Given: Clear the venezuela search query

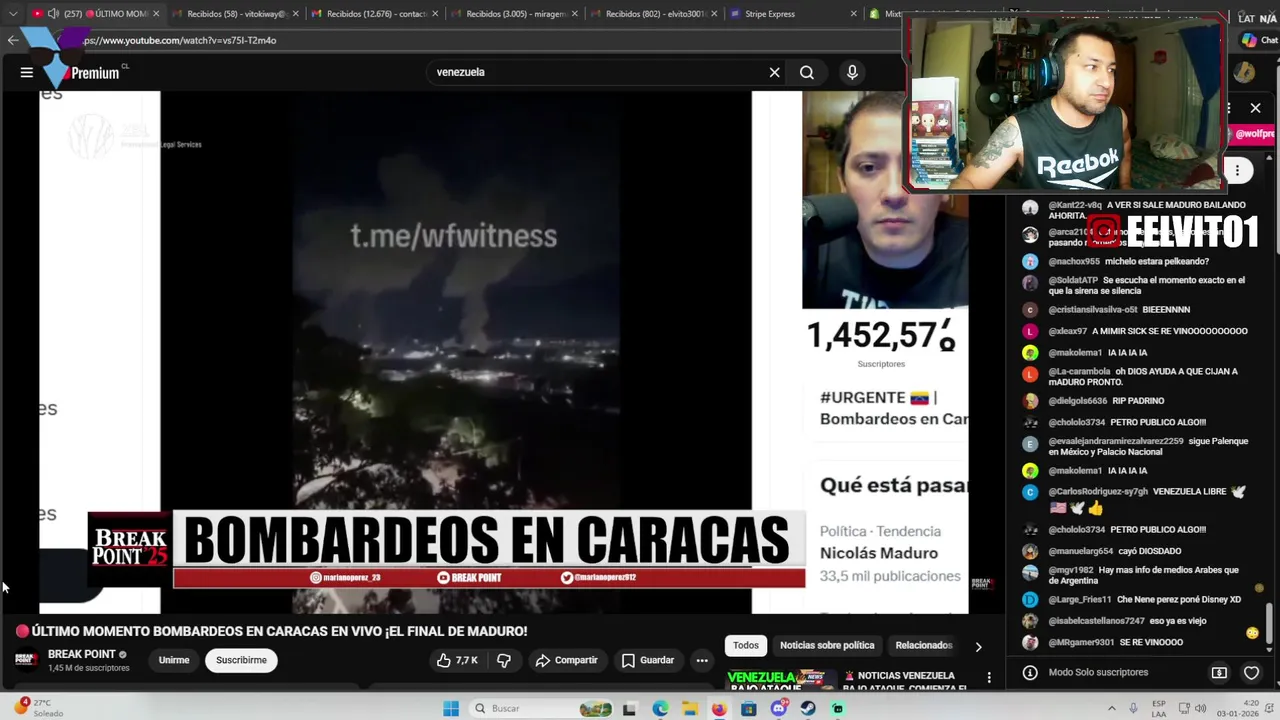Looking at the screenshot, I should [774, 72].
